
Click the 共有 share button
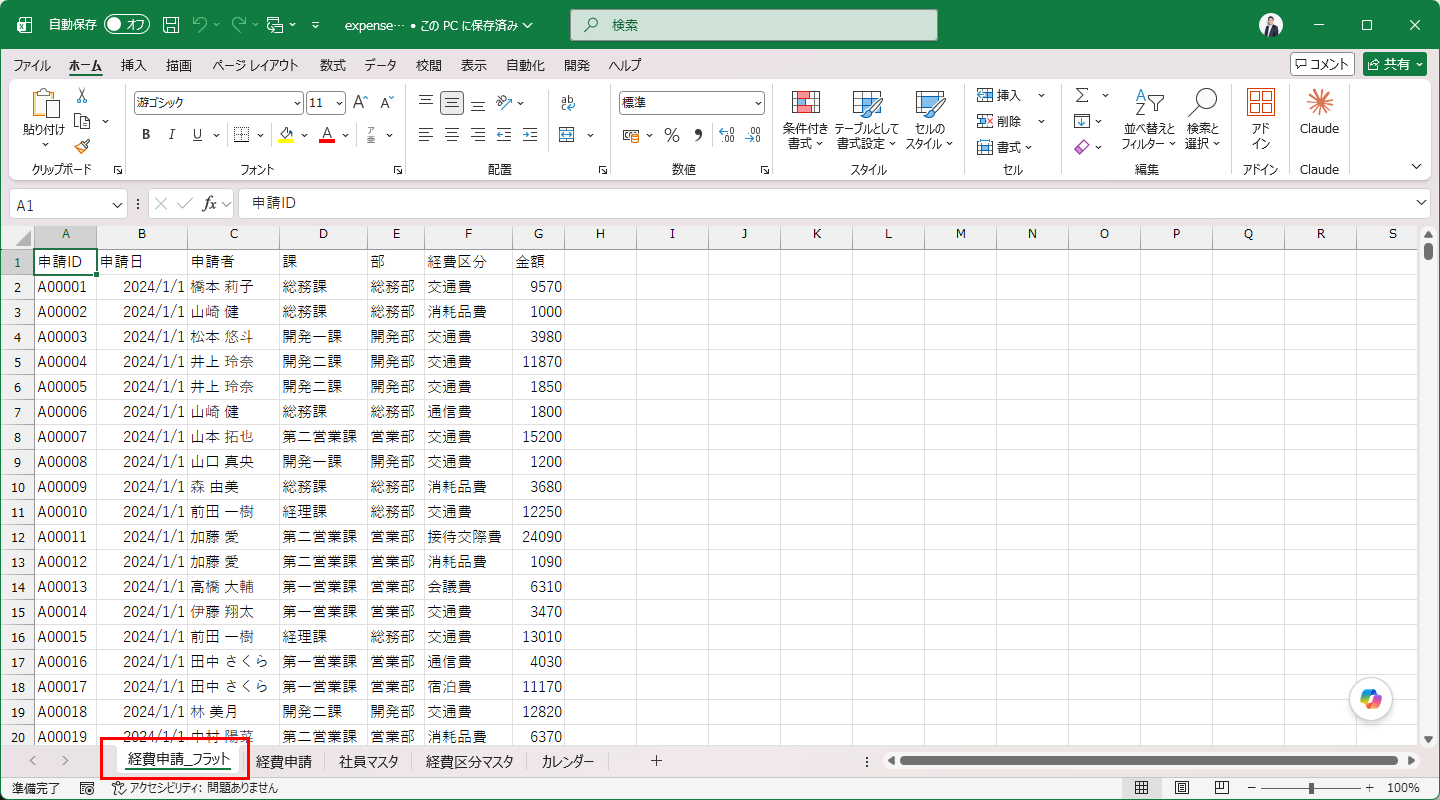[1394, 64]
